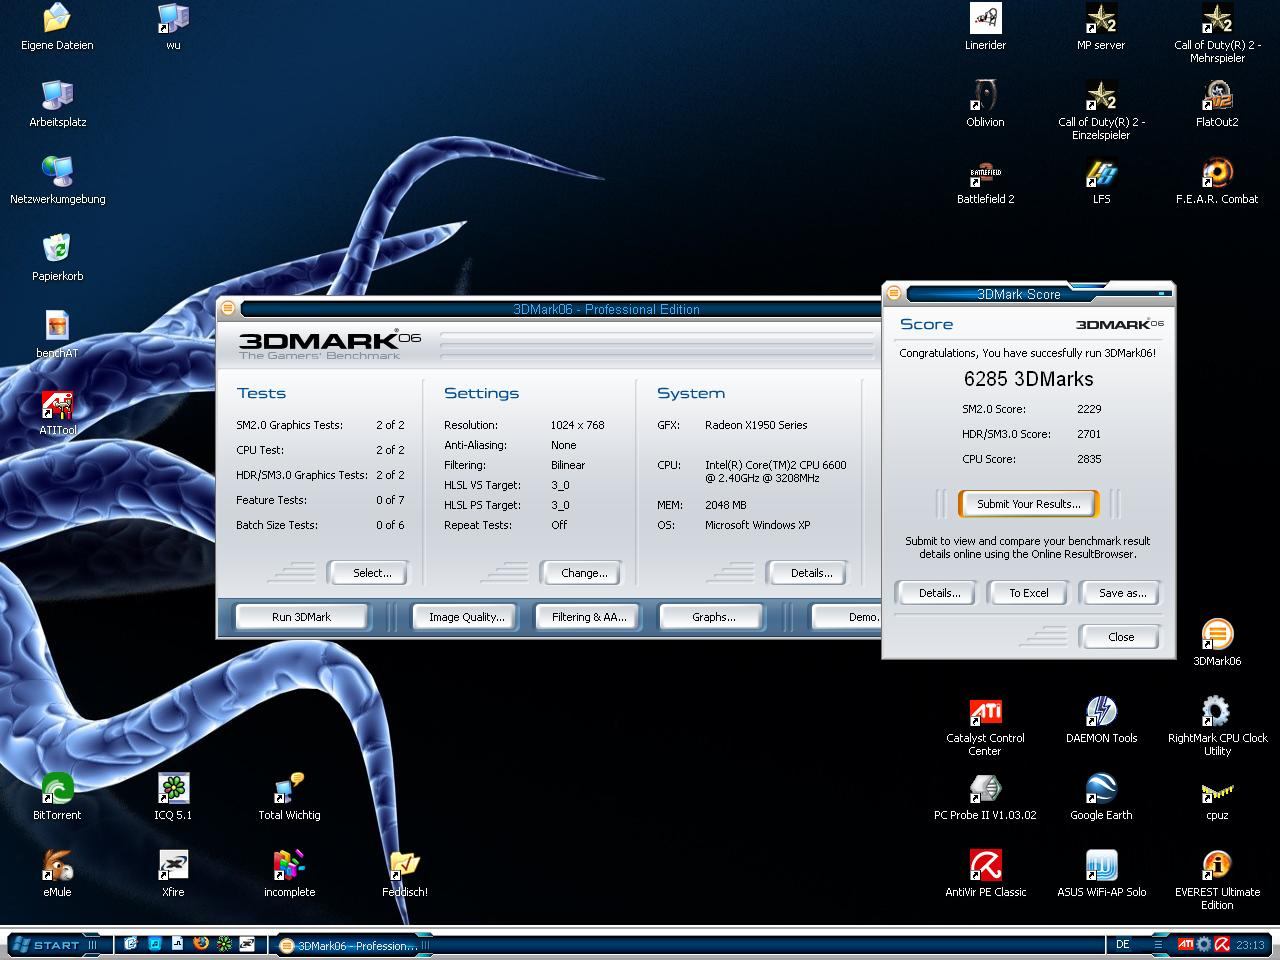This screenshot has height=960, width=1280.
Task: Click the Xfire quick launch icon
Action: coord(247,943)
